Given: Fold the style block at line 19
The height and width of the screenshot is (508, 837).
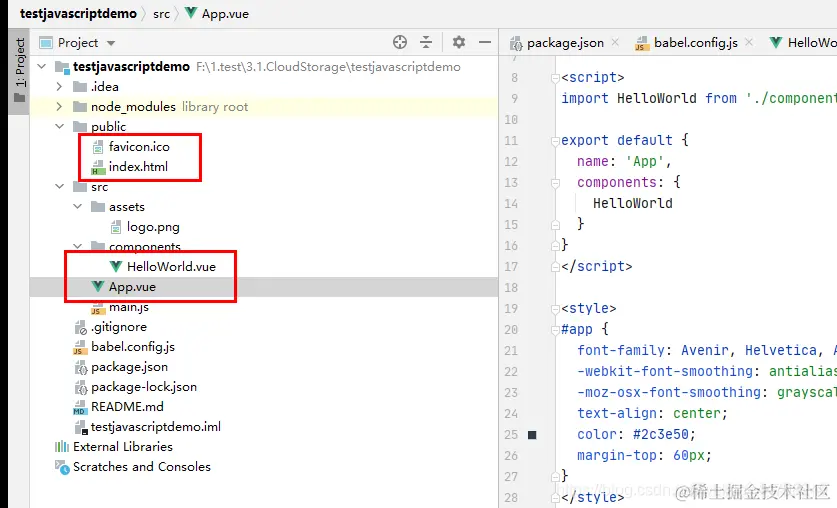Looking at the screenshot, I should coord(555,309).
